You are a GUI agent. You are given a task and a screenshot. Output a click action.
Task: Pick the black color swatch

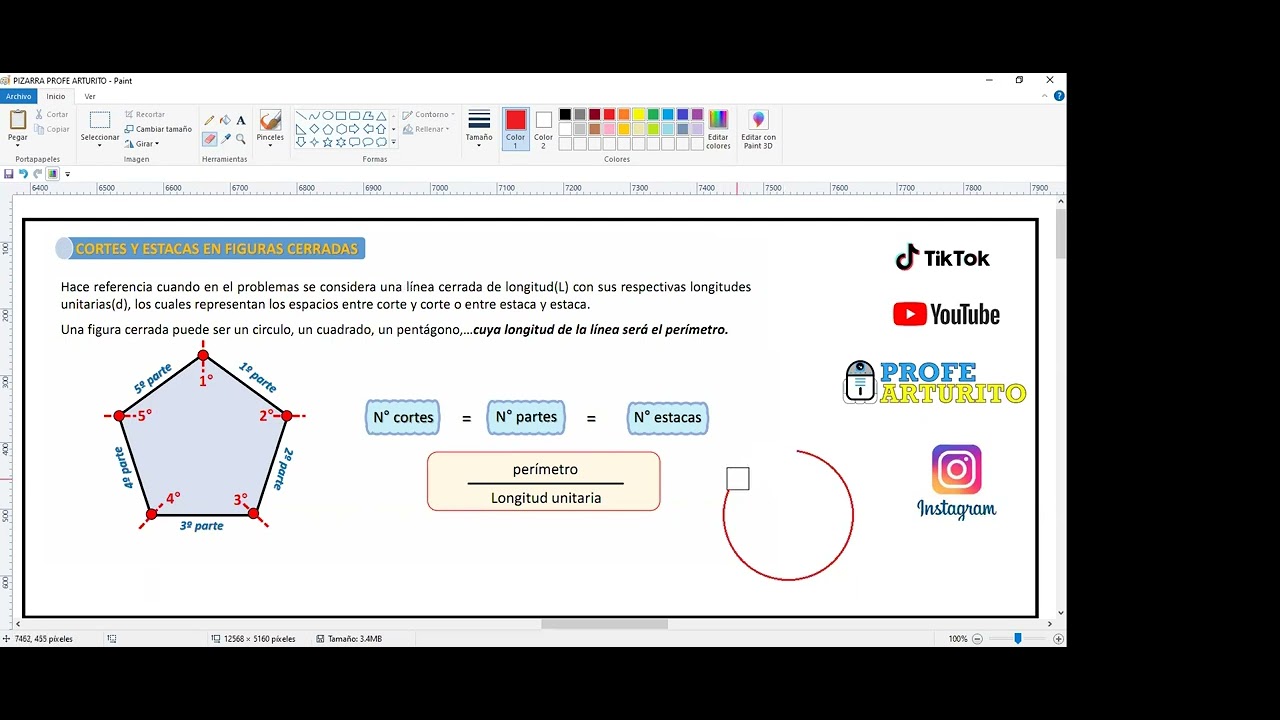(x=565, y=114)
